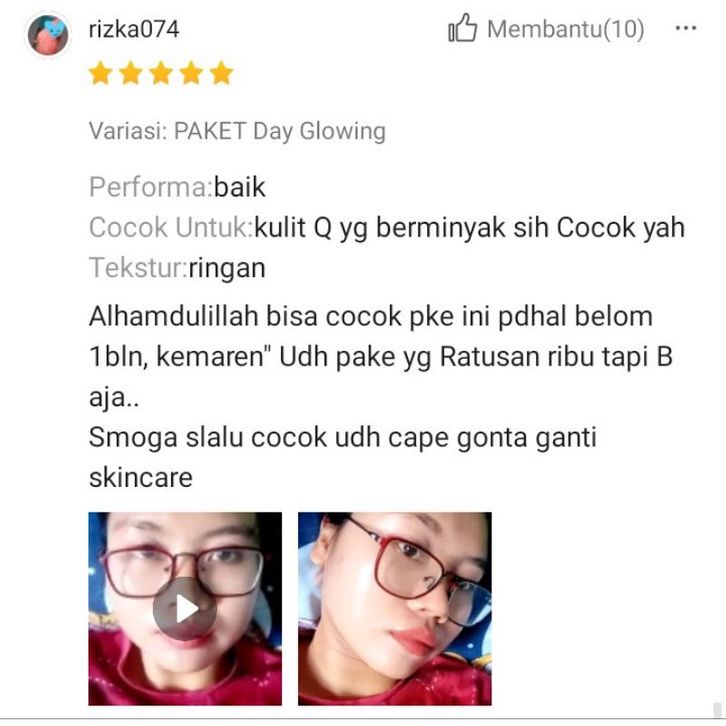This screenshot has height=726, width=726.
Task: Click the Membantu(10) helpful count label
Action: point(565,29)
